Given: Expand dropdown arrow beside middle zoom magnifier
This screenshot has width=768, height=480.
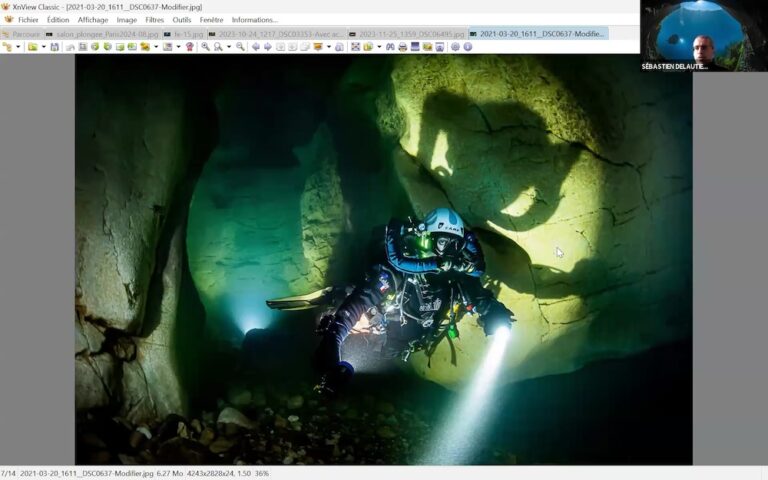Looking at the screenshot, I should point(229,47).
